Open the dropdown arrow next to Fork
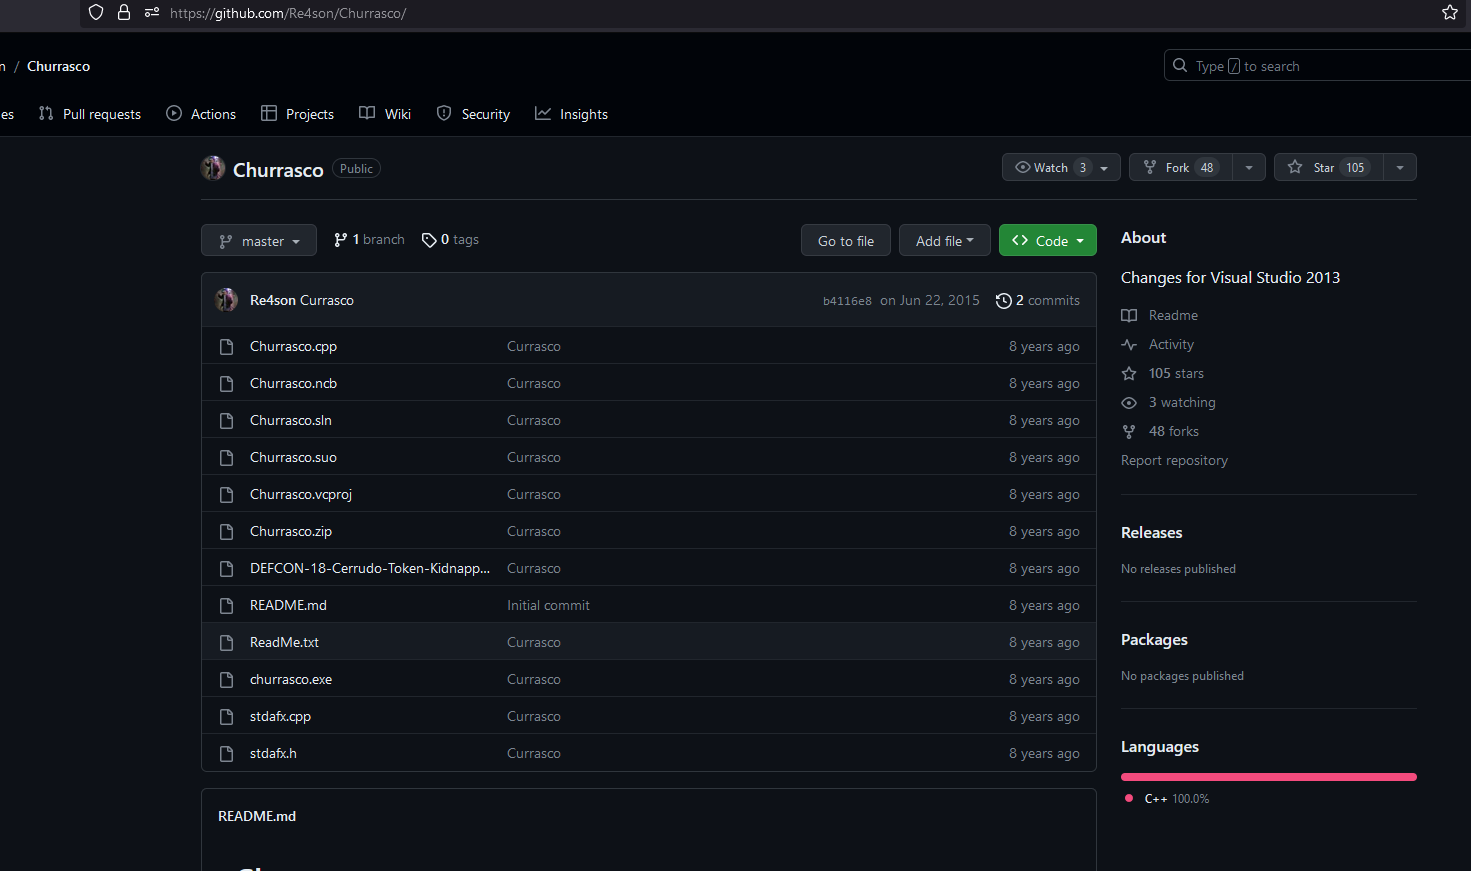The width and height of the screenshot is (1471, 871). point(1249,167)
